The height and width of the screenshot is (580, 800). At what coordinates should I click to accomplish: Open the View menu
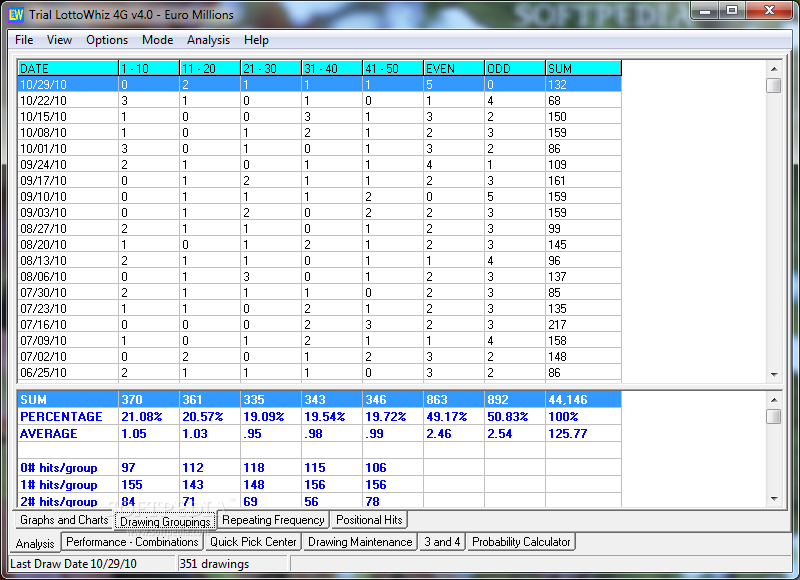coord(59,40)
